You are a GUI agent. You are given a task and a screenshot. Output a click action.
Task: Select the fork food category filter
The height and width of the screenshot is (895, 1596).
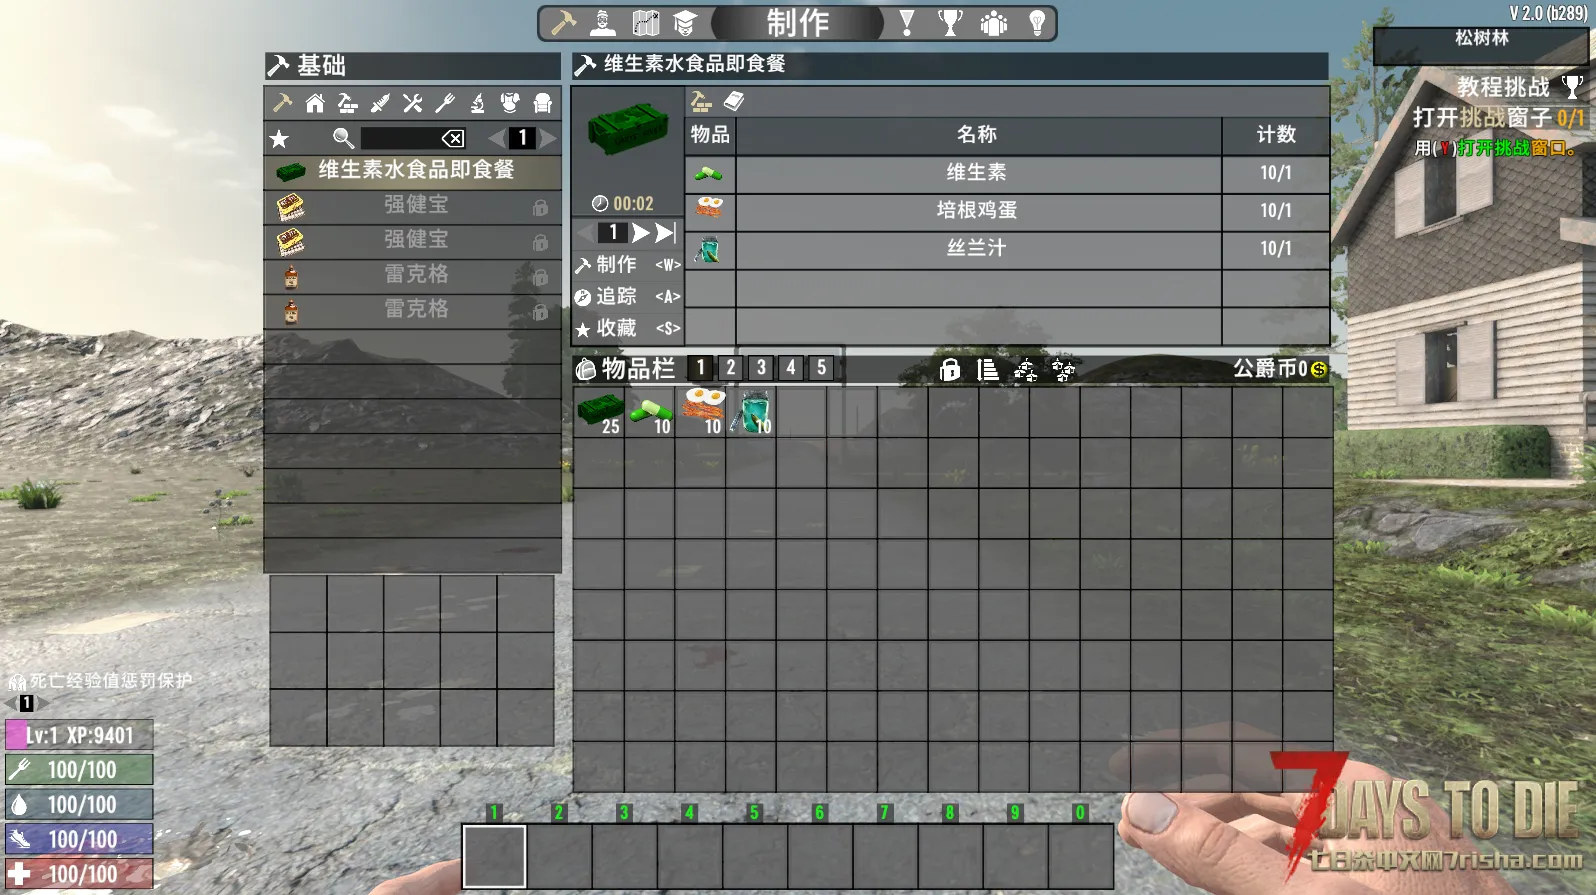click(445, 103)
